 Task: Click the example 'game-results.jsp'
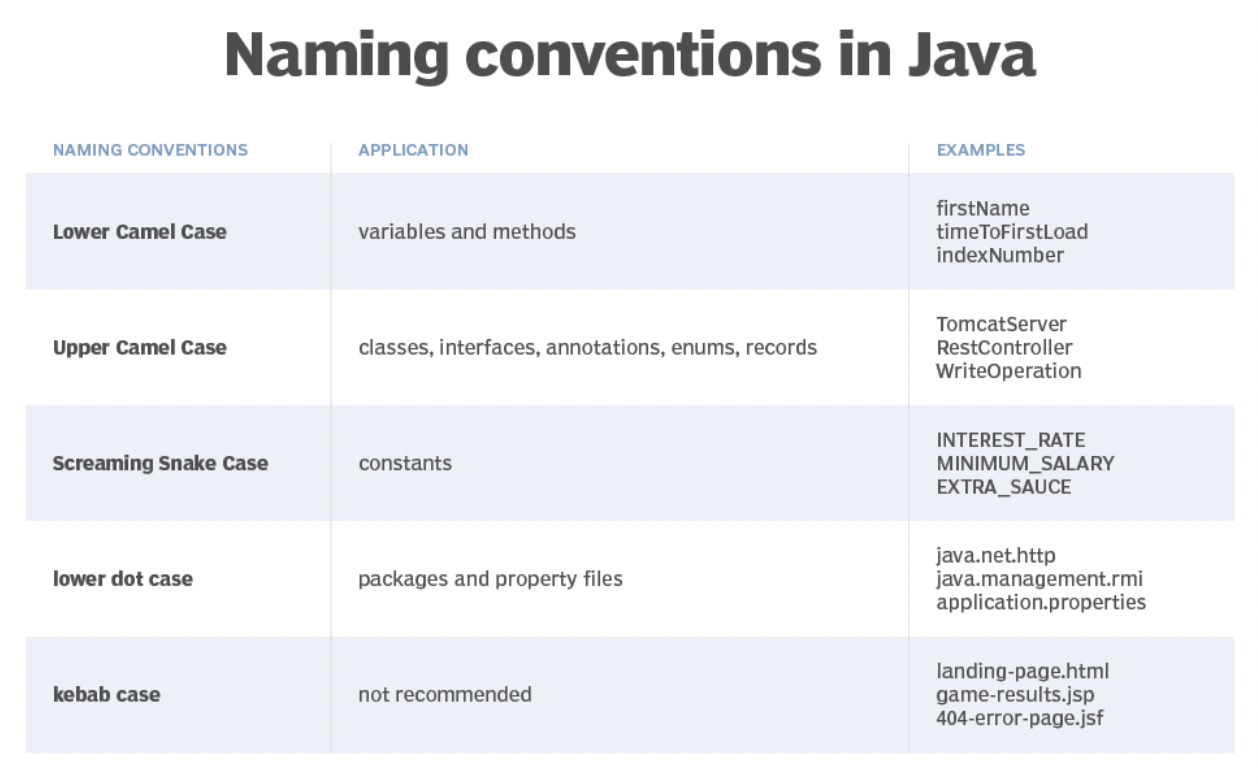coord(1015,694)
